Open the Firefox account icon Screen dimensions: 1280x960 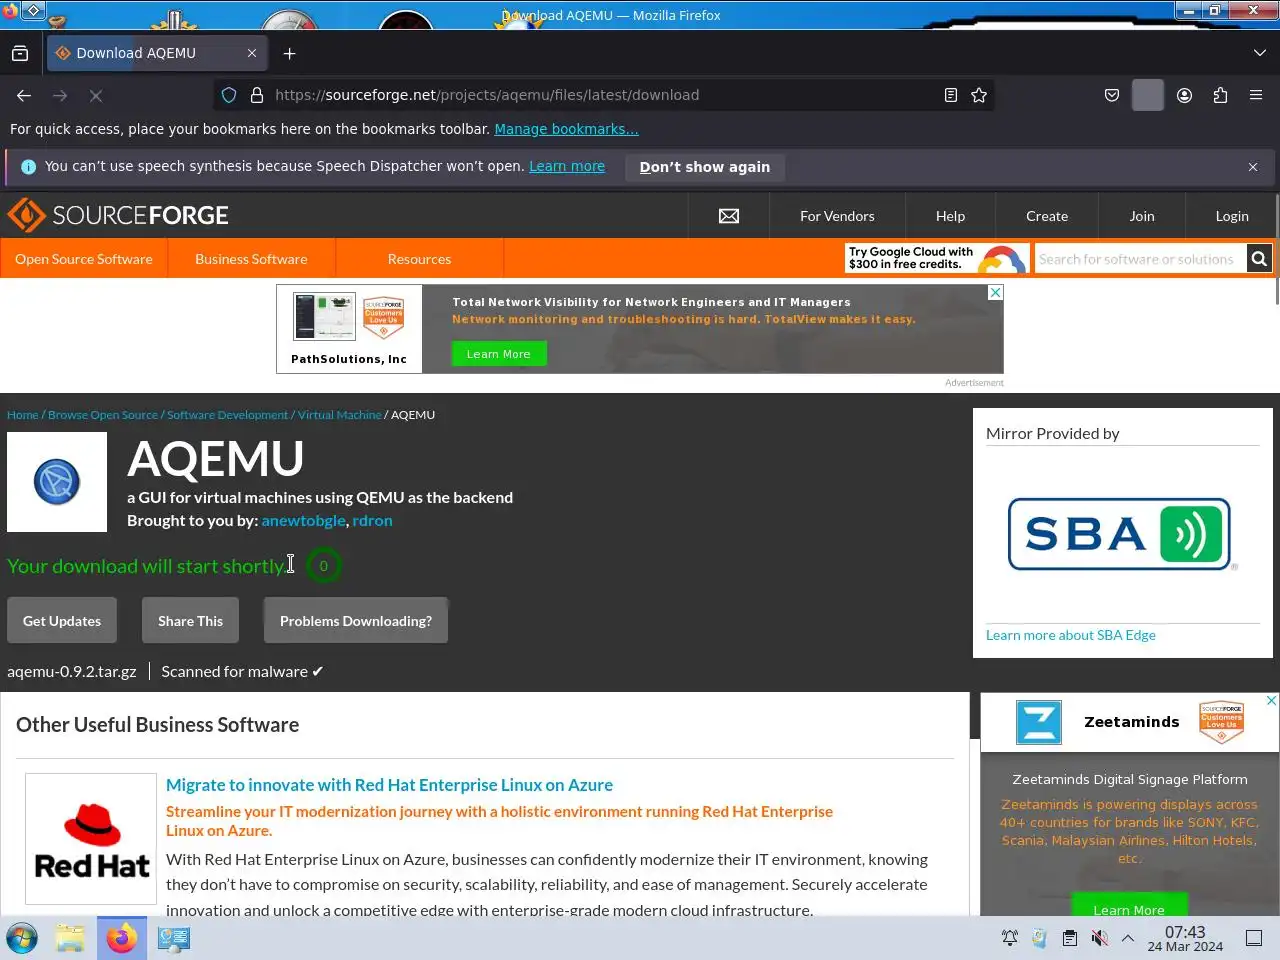[1184, 95]
